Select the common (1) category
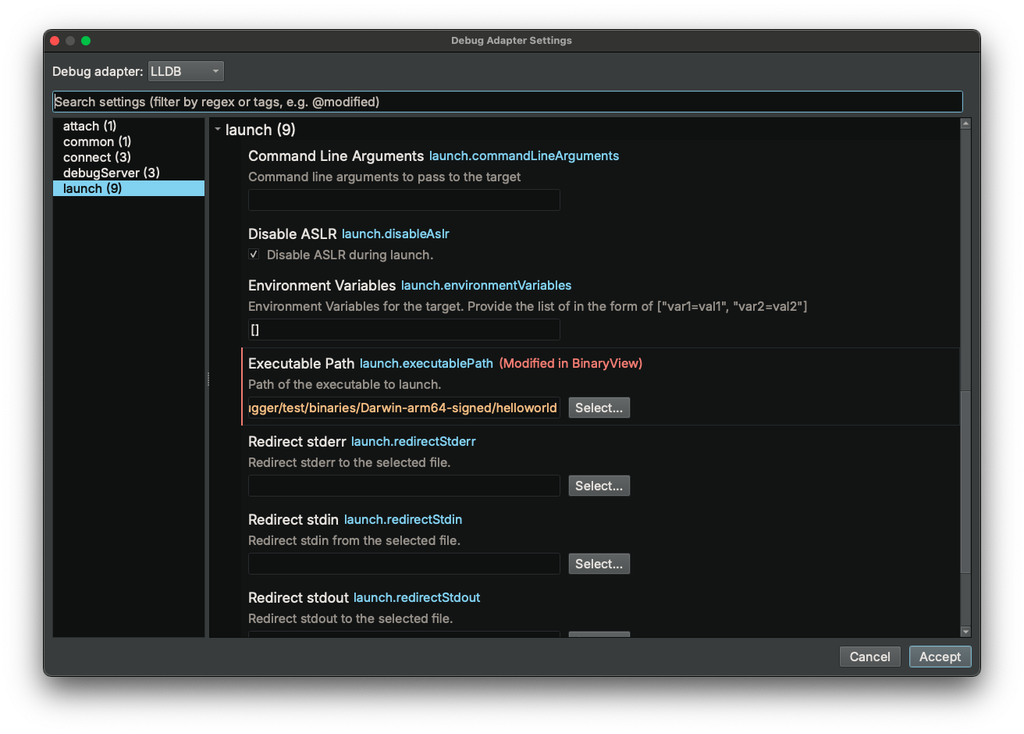 pos(97,142)
